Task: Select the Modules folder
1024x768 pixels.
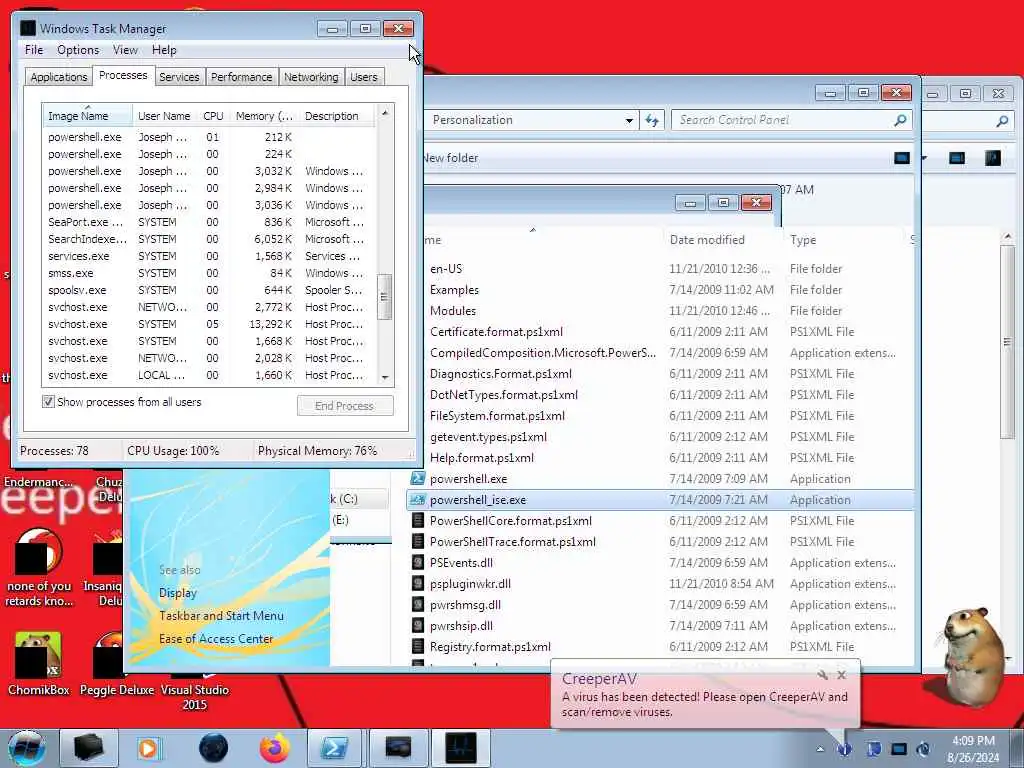Action: [x=453, y=311]
